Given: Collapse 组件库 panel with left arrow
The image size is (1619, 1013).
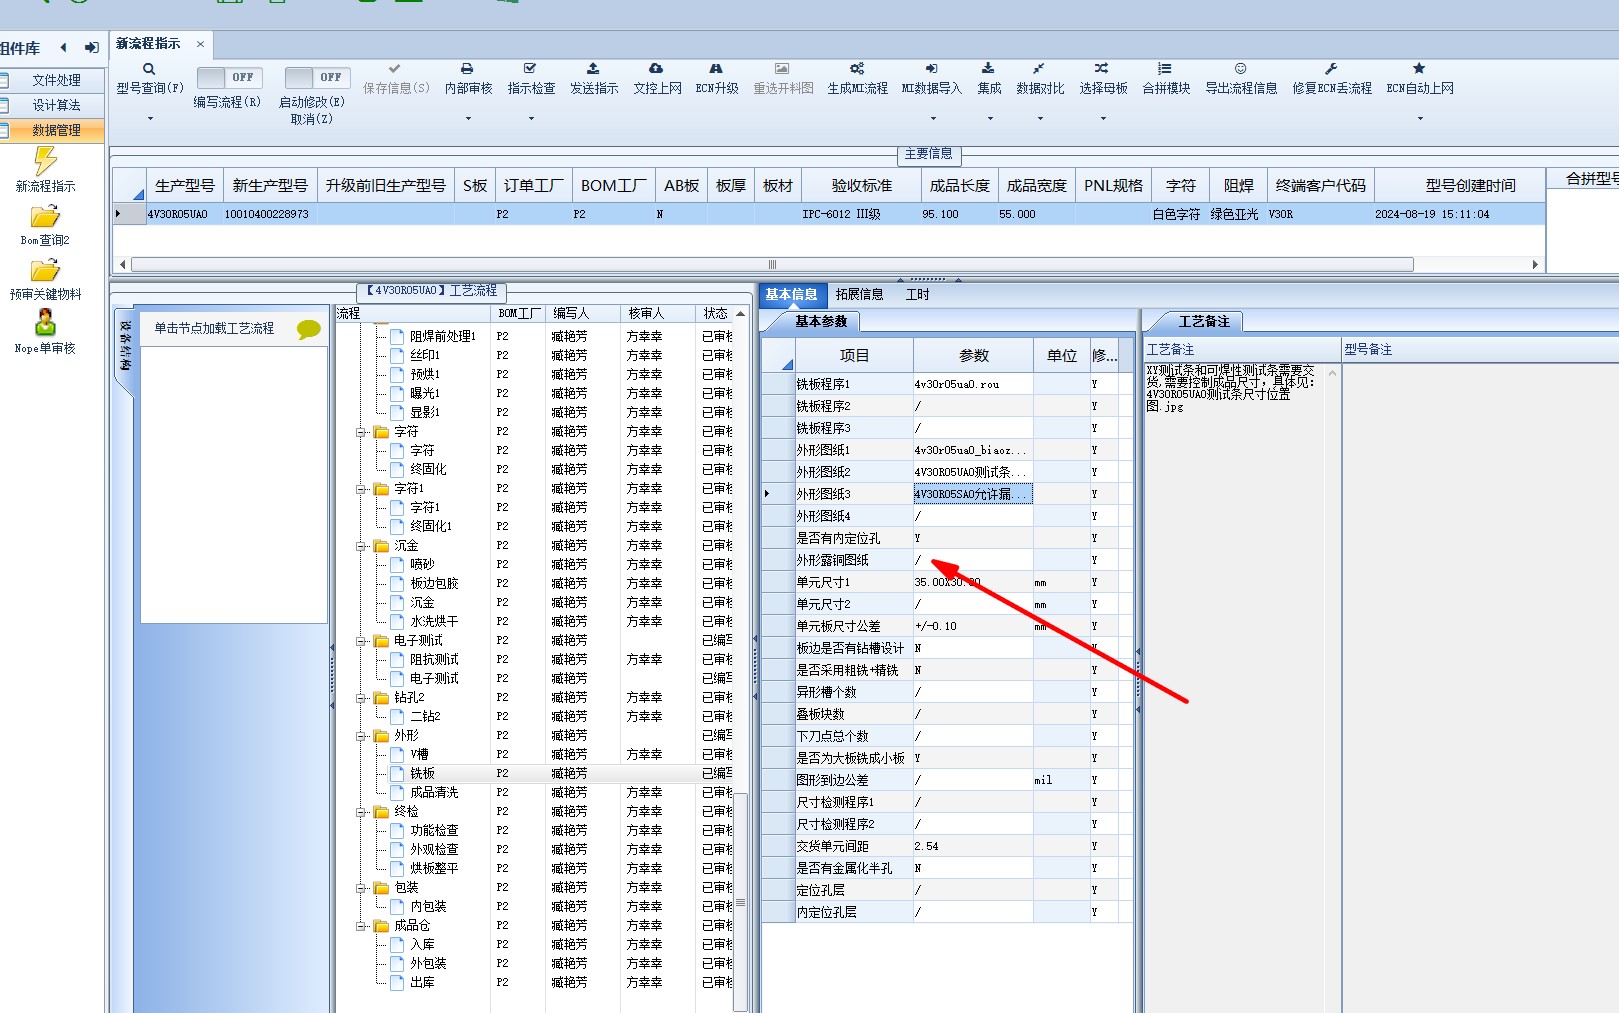Looking at the screenshot, I should click(x=64, y=47).
